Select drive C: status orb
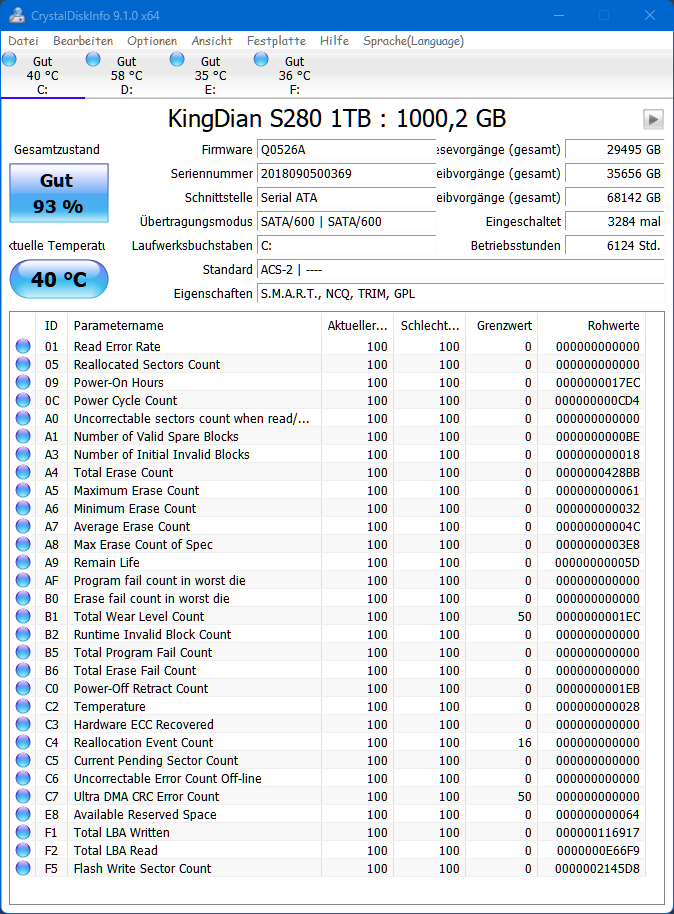The height and width of the screenshot is (914, 674). point(9,59)
